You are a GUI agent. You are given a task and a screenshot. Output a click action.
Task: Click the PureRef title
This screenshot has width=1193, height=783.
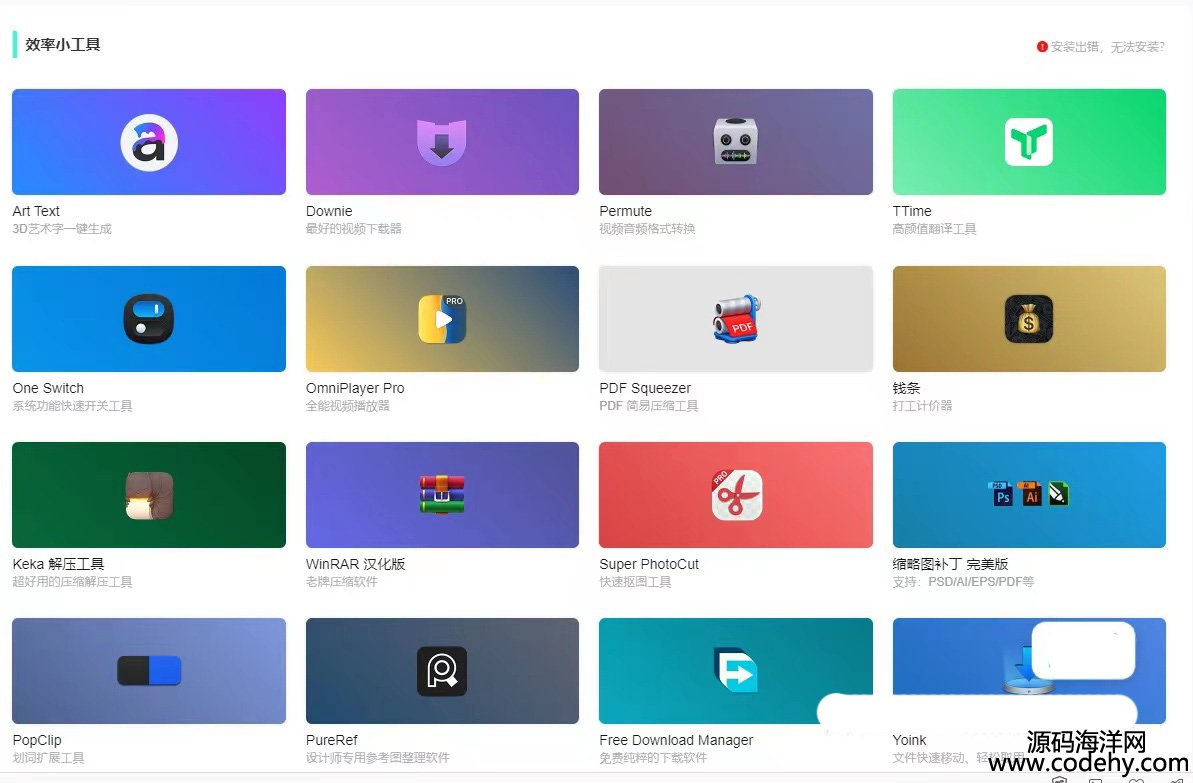coord(332,740)
